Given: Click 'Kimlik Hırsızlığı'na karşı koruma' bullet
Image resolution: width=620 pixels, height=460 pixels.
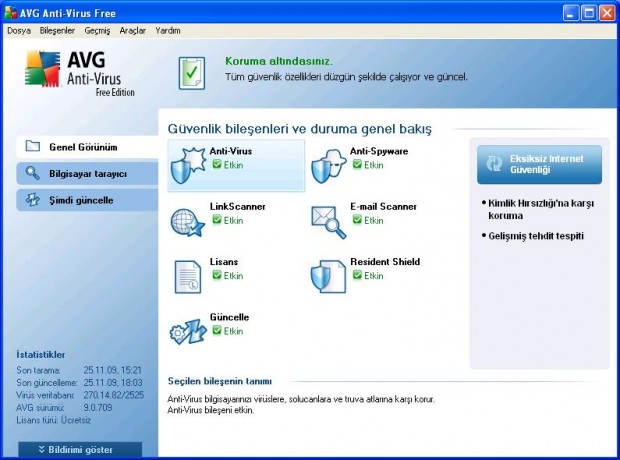Looking at the screenshot, I should 541,209.
